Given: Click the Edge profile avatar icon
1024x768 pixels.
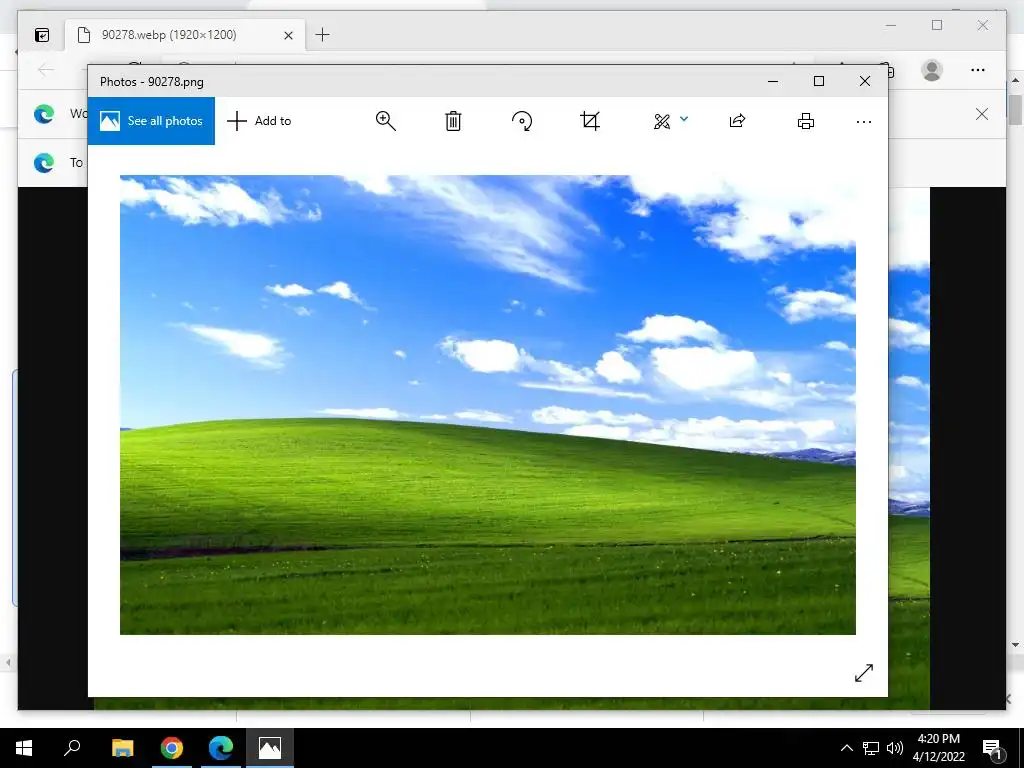Looking at the screenshot, I should pyautogui.click(x=932, y=70).
